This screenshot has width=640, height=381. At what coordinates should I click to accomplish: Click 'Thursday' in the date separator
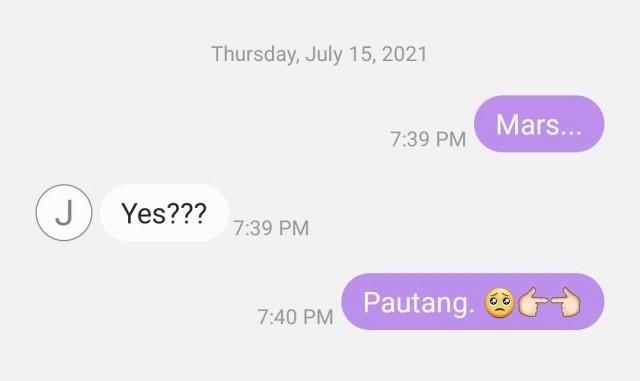tap(255, 55)
